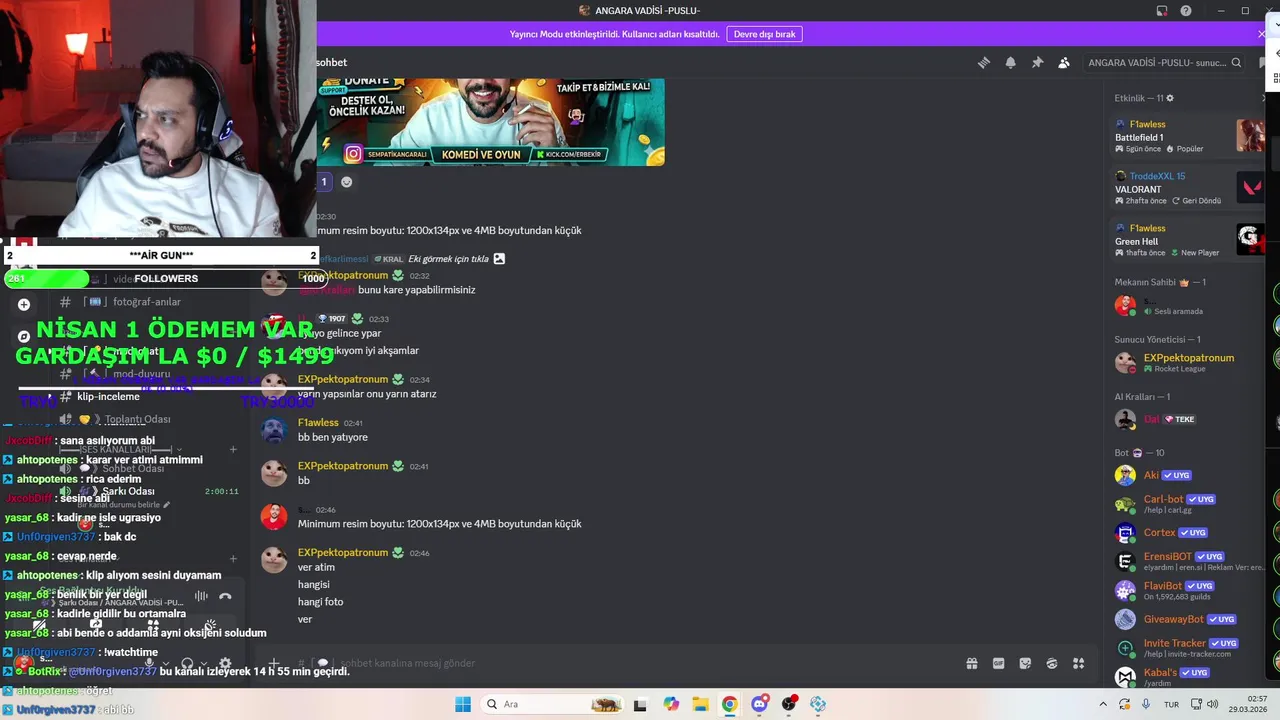The image size is (1280, 720).
Task: Click TUR keyboard language indicator
Action: pos(1171,705)
